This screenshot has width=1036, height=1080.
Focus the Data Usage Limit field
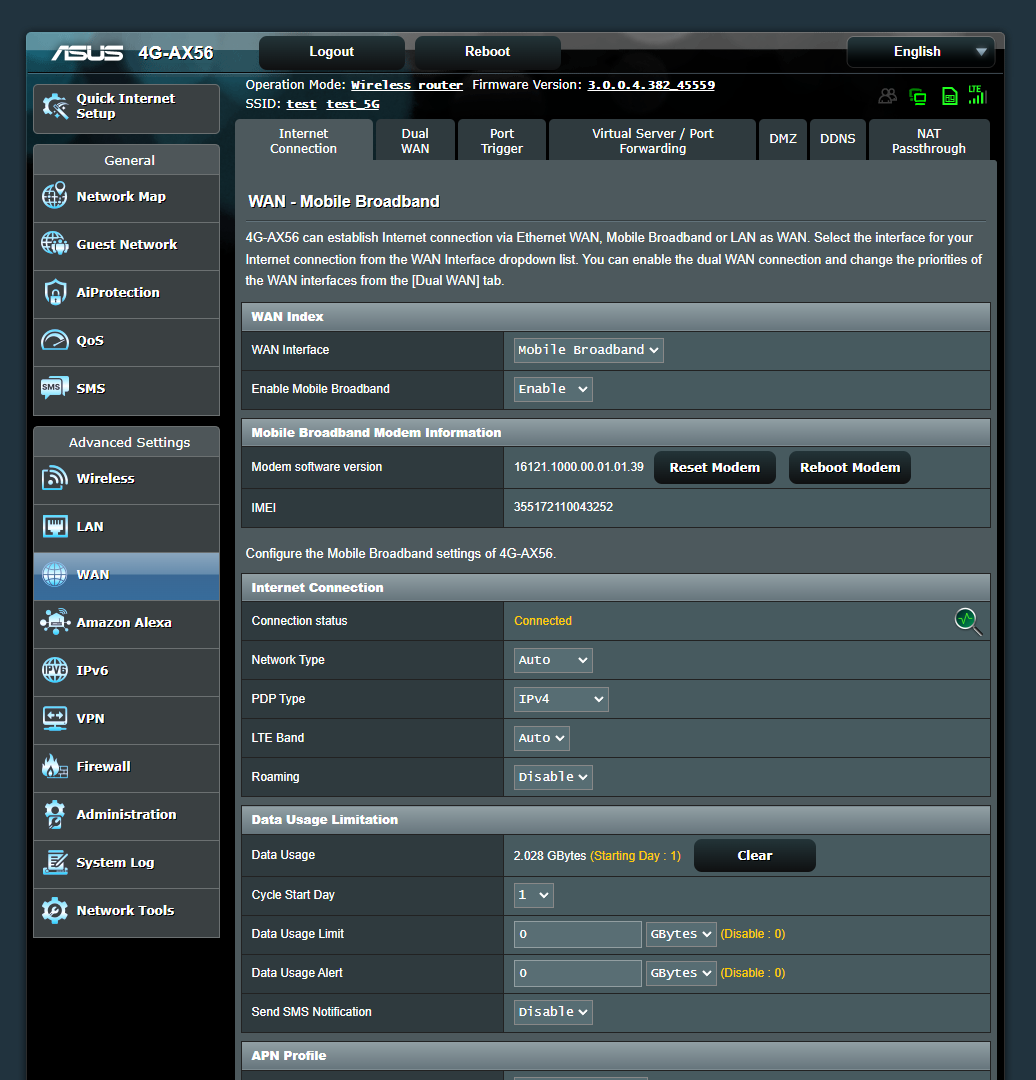click(x=577, y=934)
